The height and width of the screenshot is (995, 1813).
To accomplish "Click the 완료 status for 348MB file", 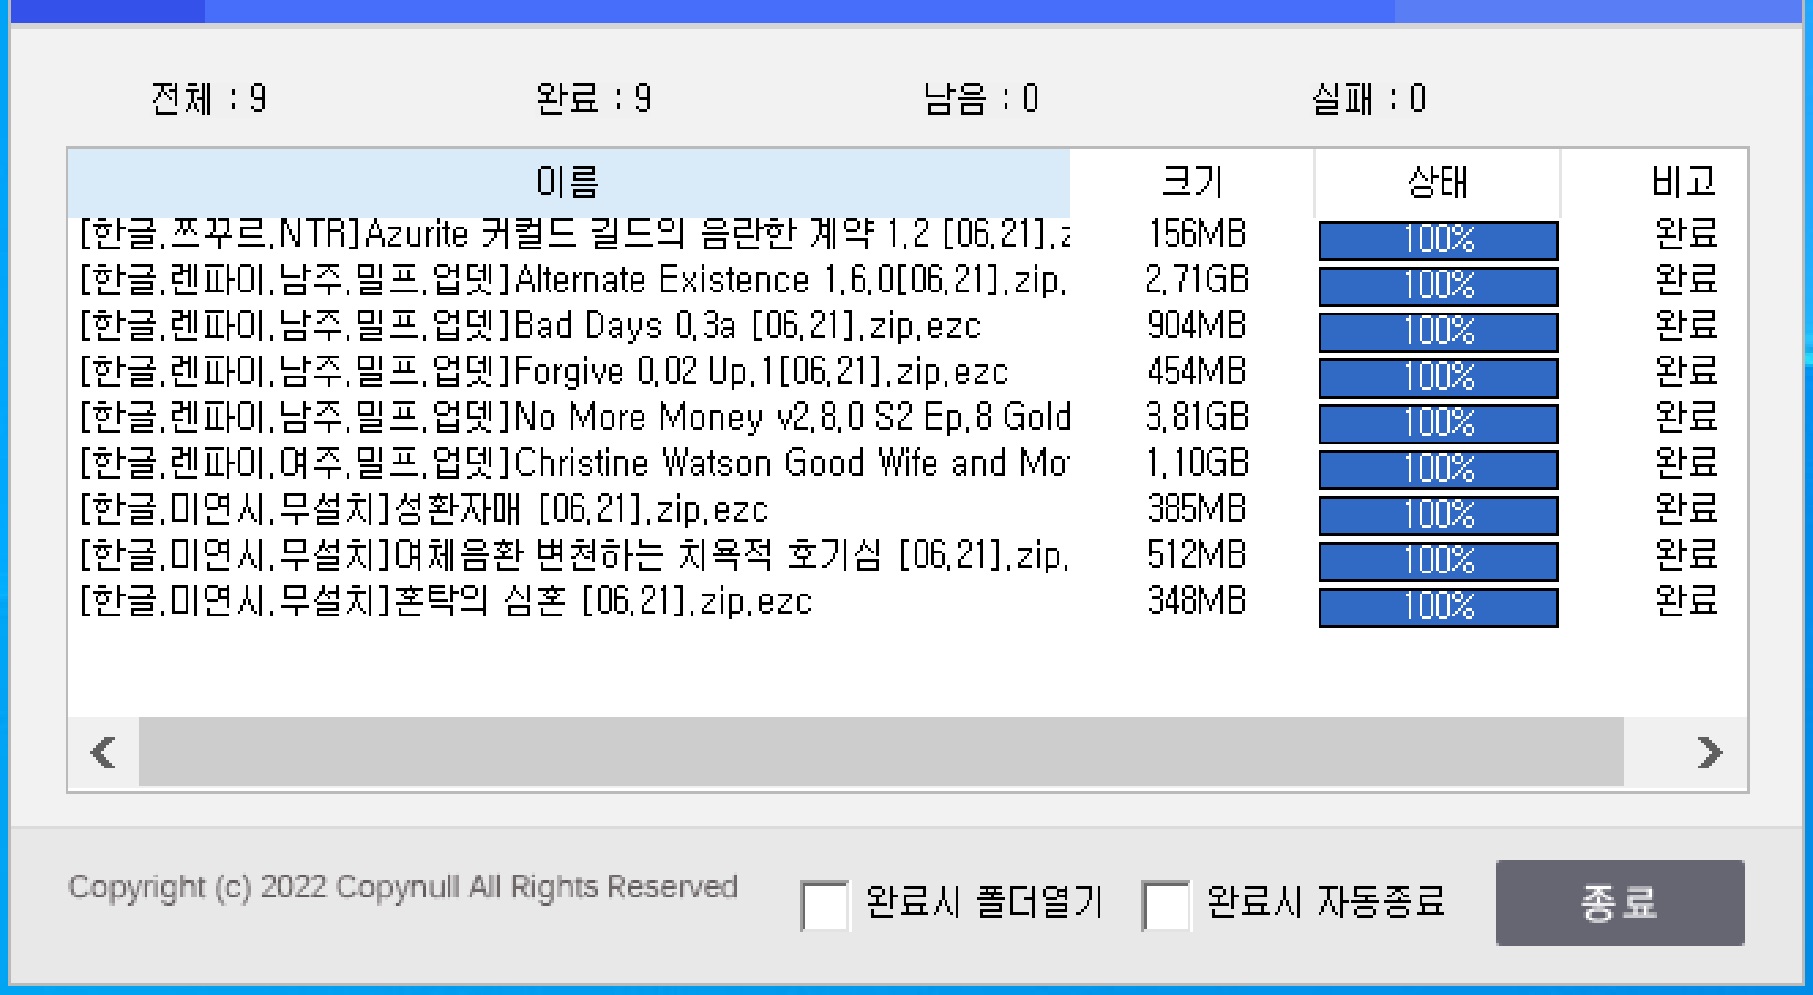I will click(x=1686, y=601).
